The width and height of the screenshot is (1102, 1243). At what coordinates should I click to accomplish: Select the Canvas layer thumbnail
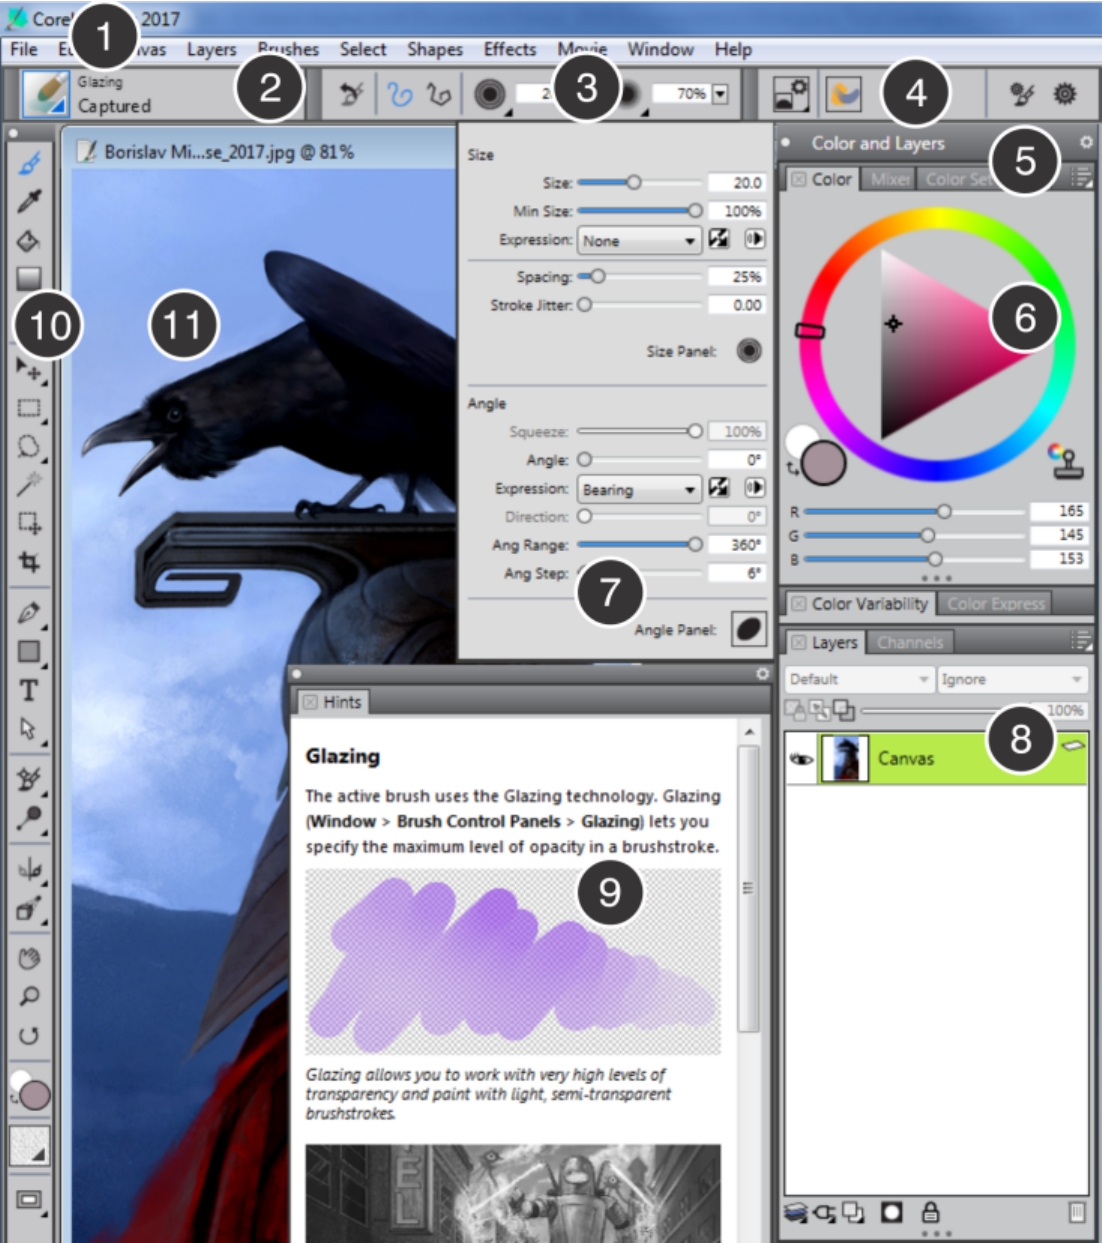click(x=844, y=758)
